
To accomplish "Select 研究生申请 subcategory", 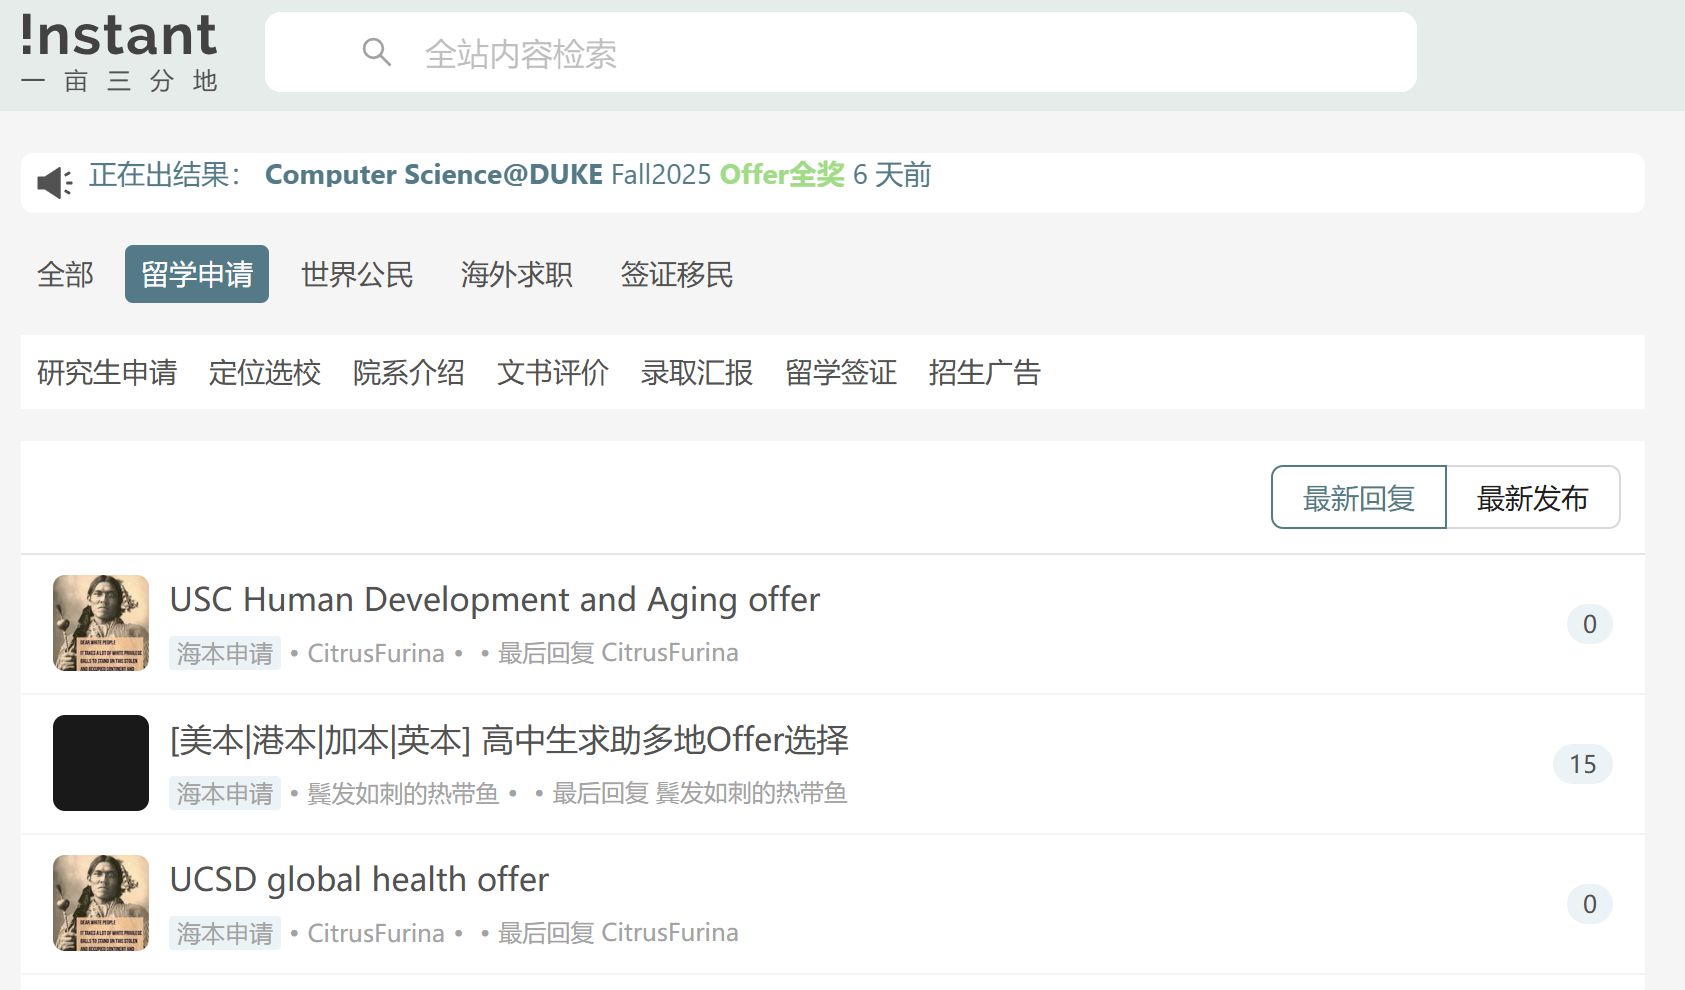I will pos(107,372).
